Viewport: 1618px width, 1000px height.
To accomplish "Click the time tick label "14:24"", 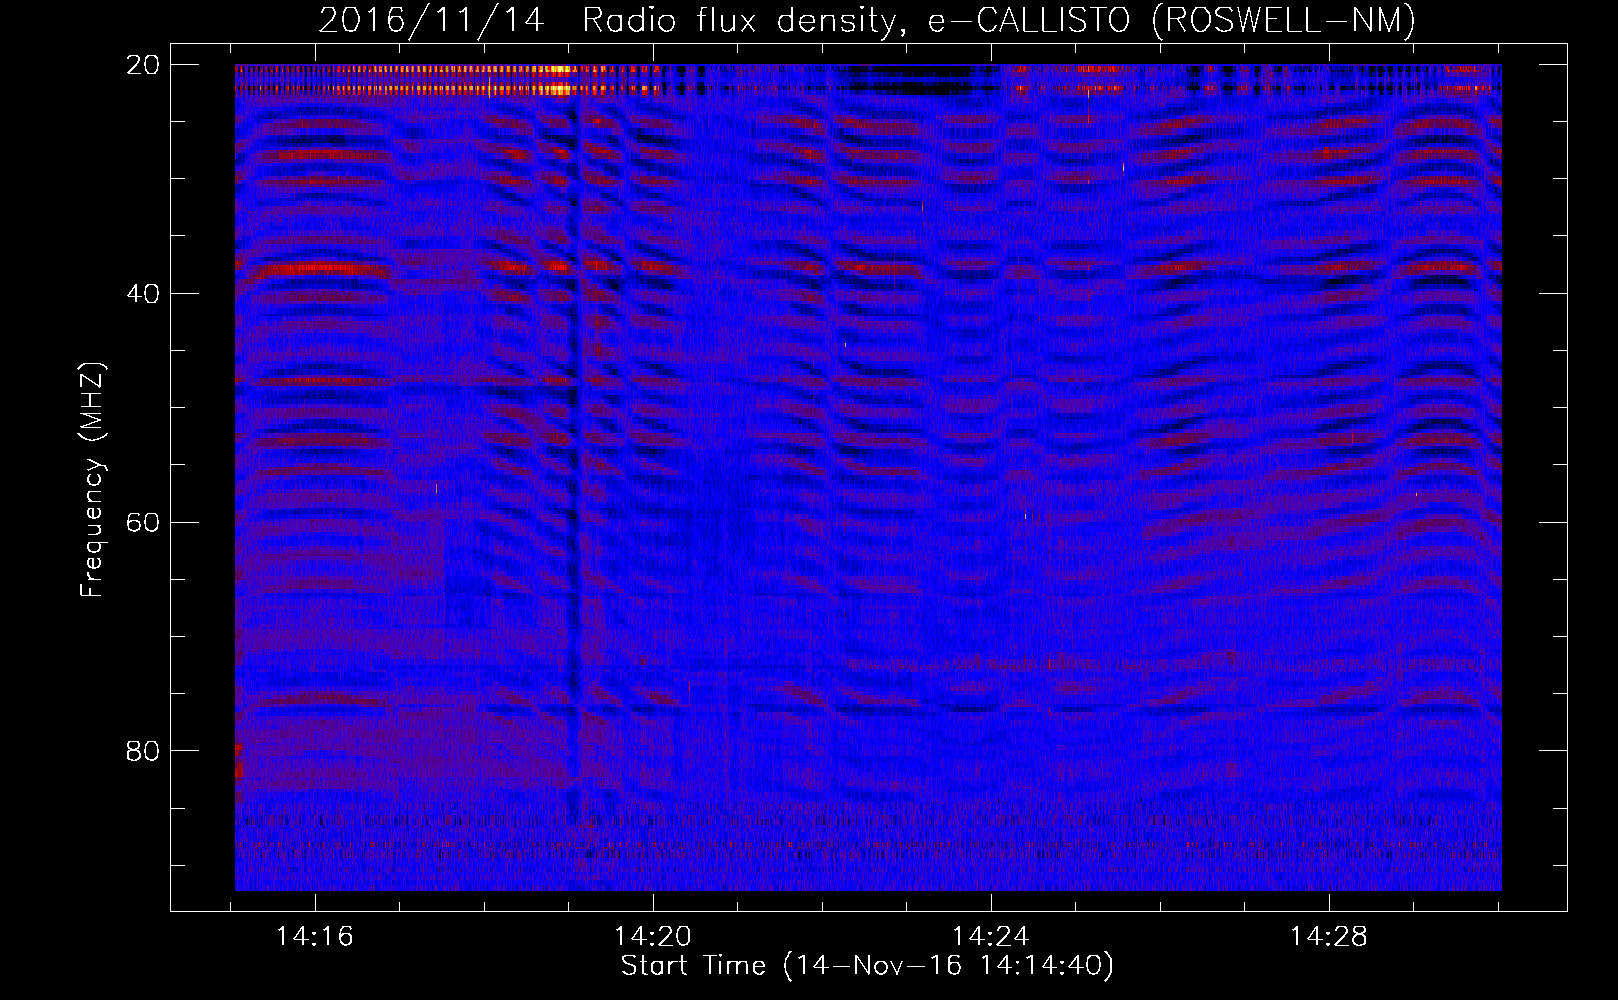I will click(x=991, y=937).
